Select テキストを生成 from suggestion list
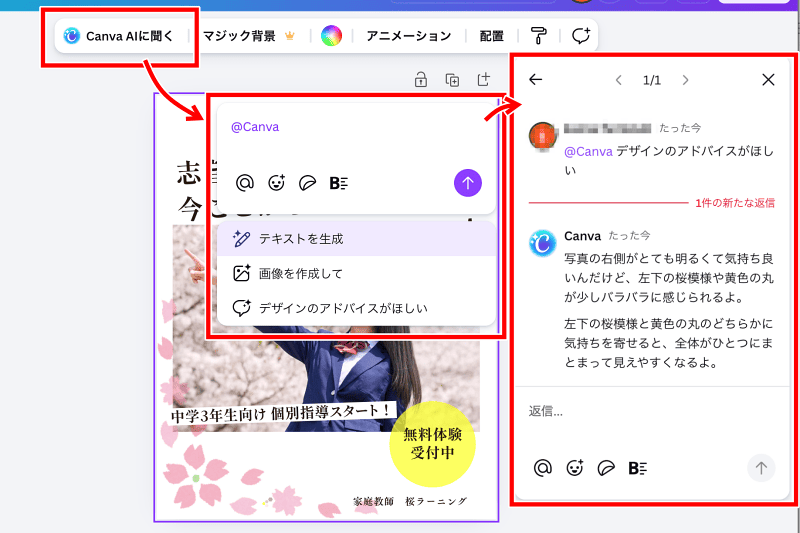800x533 pixels. pyautogui.click(x=300, y=239)
